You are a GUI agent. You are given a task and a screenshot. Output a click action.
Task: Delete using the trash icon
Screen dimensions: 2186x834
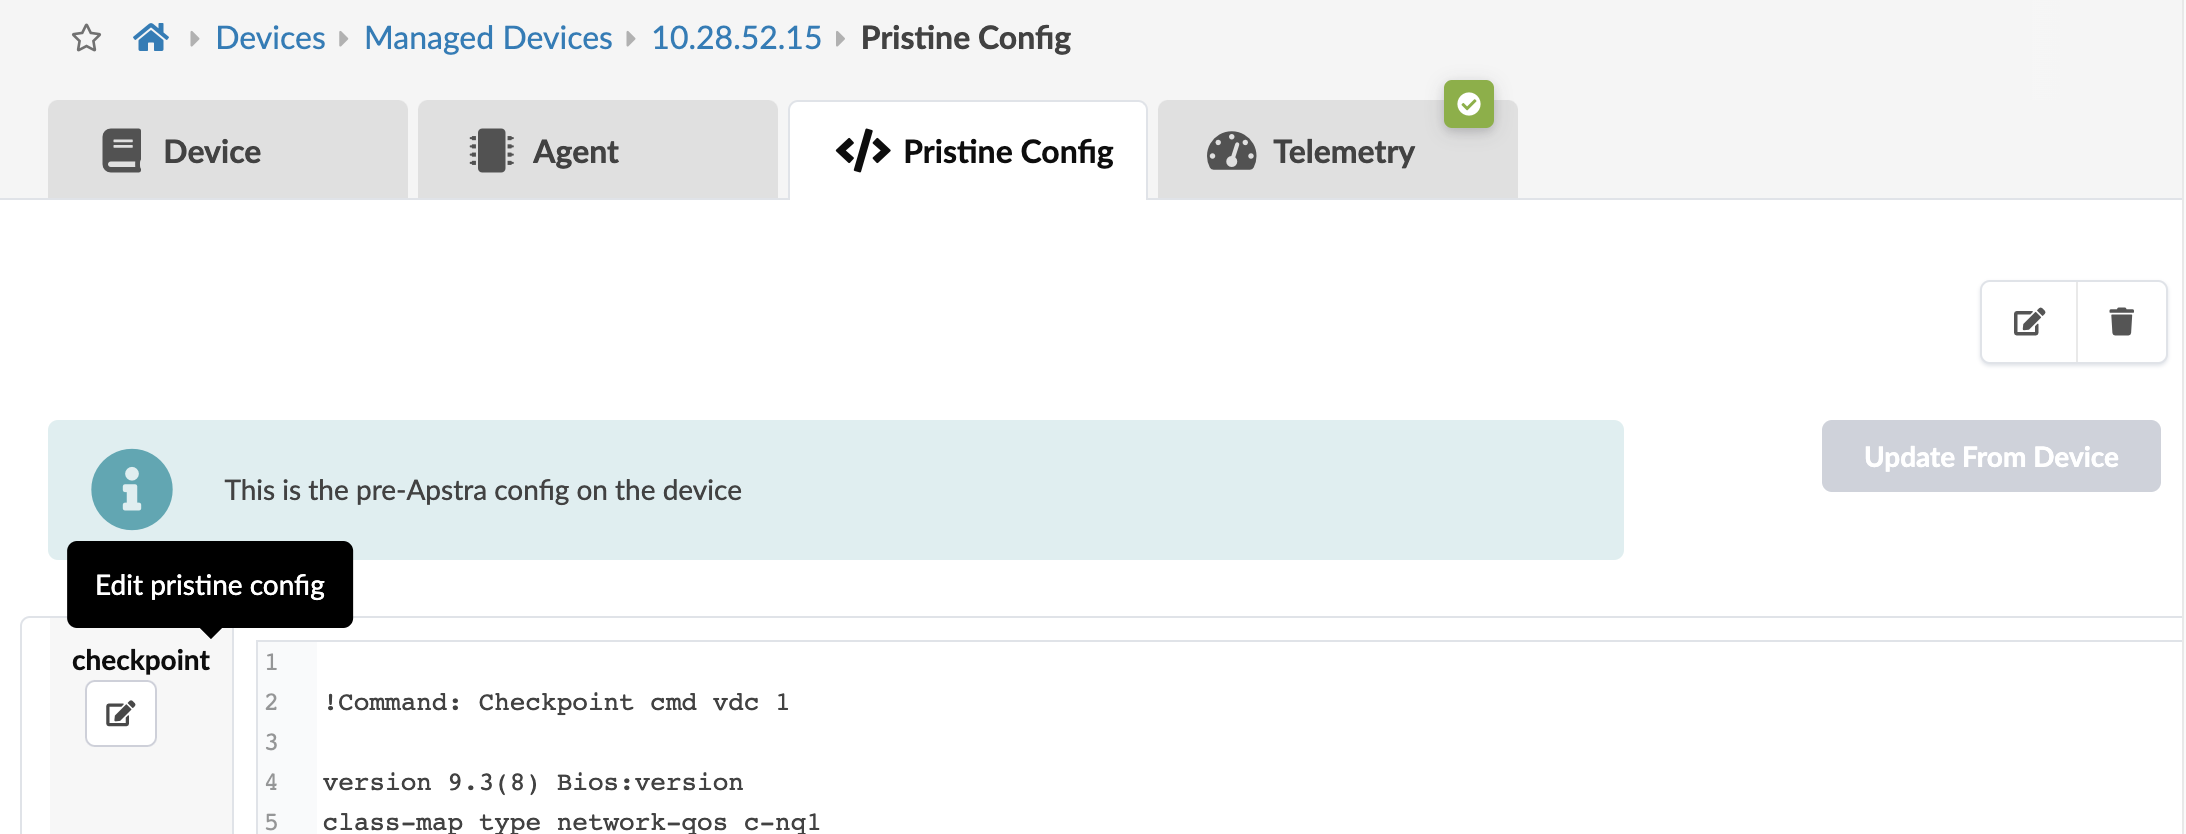(2121, 322)
